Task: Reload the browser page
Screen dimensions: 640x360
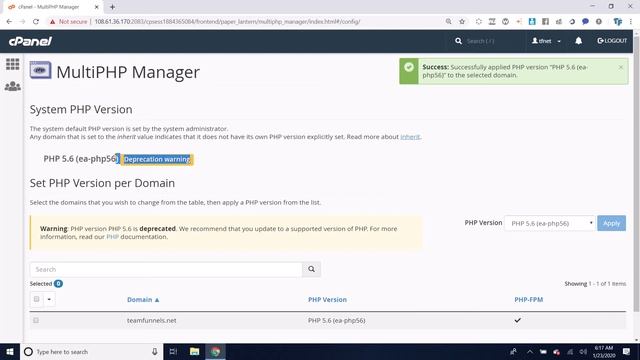Action: pyautogui.click(x=36, y=22)
